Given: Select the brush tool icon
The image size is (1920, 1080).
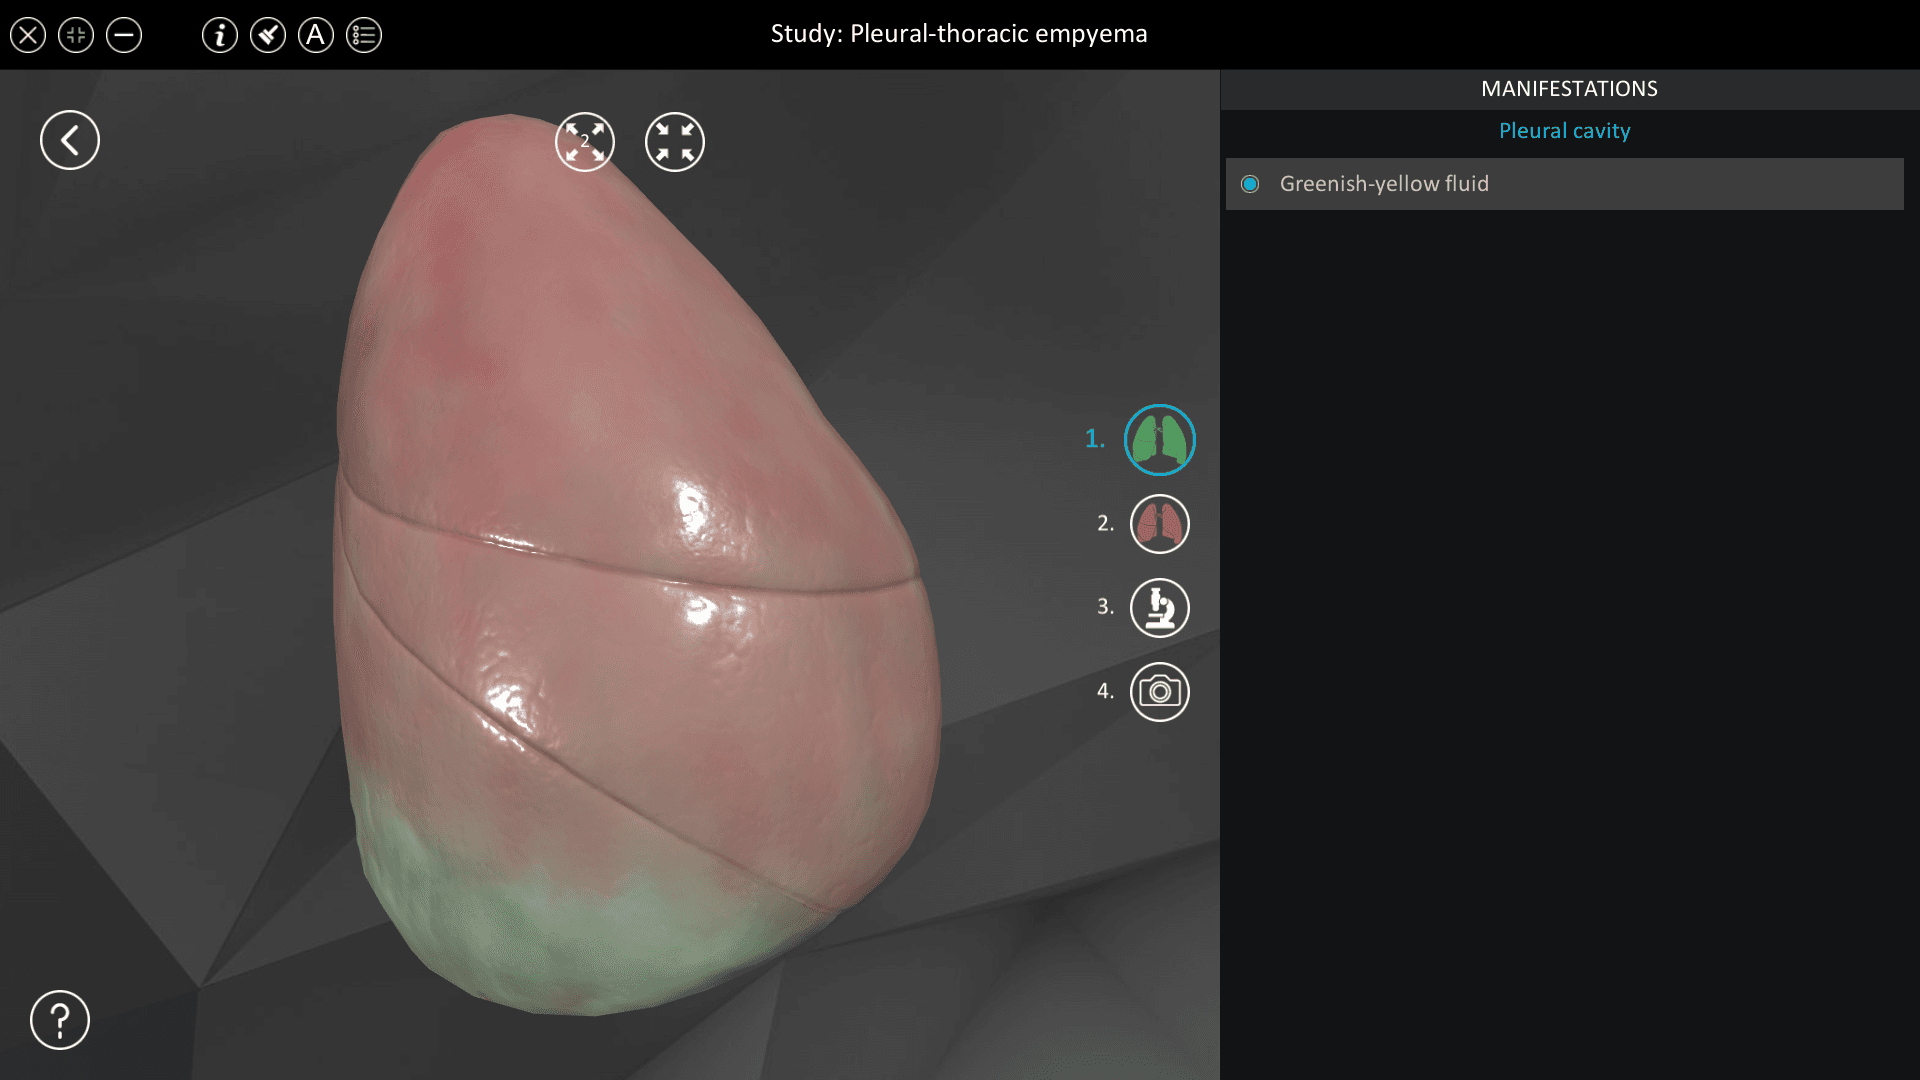Looking at the screenshot, I should [x=268, y=36].
